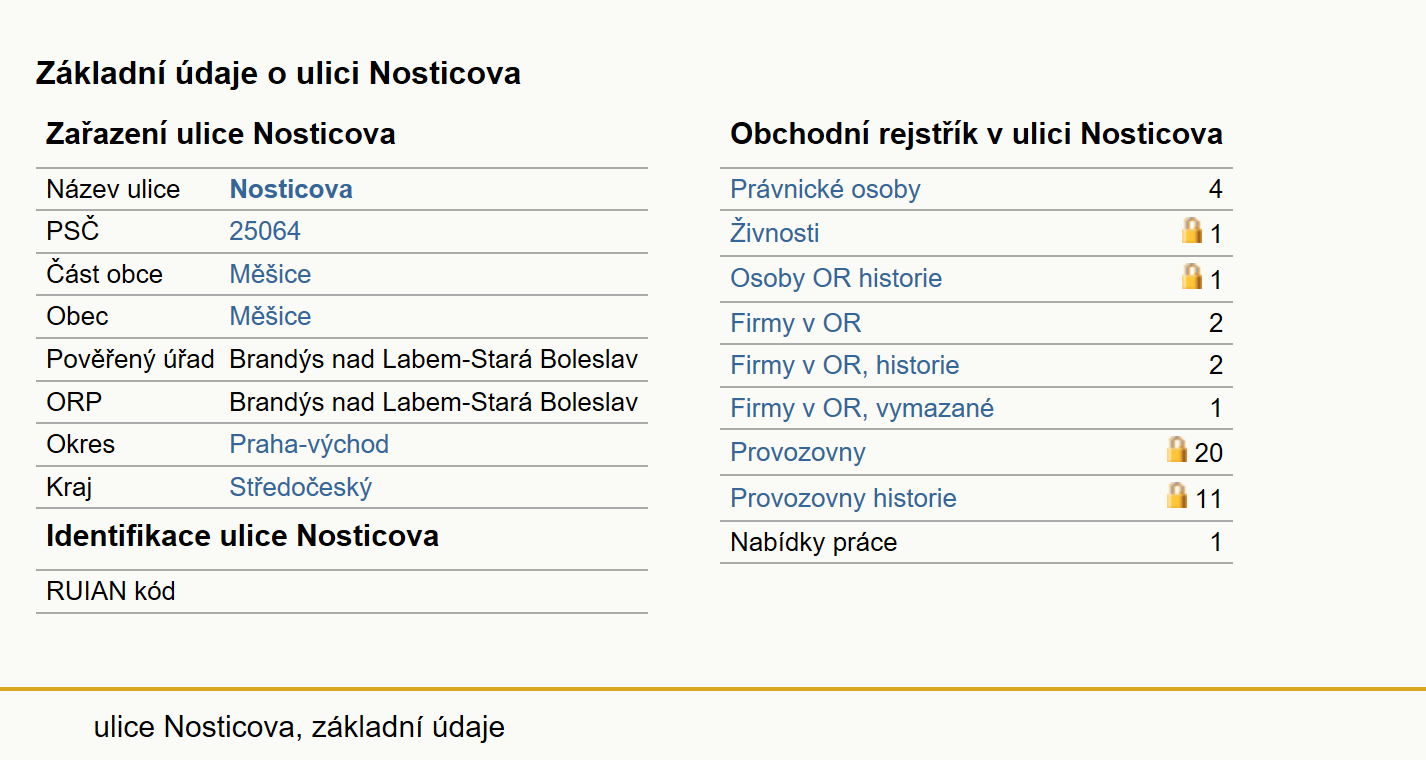This screenshot has height=760, width=1426.
Task: Open Právnické osoby listing
Action: 825,189
